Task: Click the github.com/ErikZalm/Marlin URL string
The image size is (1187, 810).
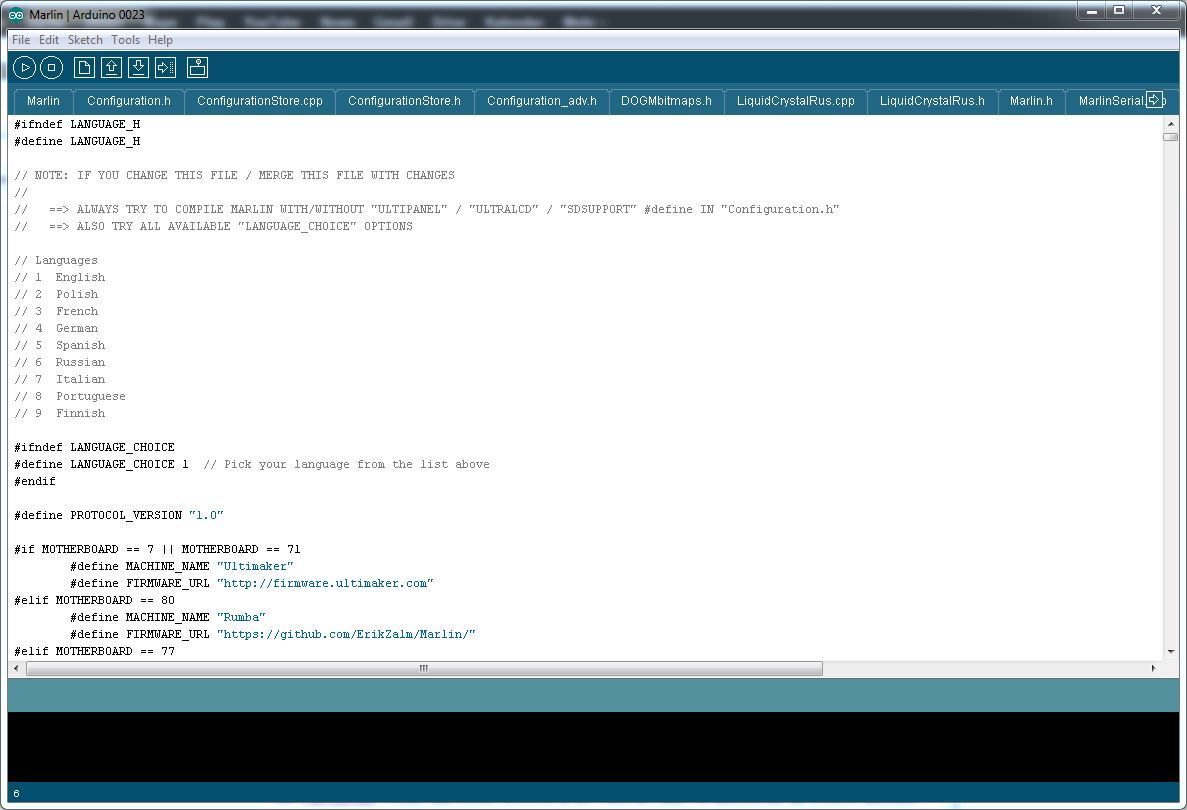Action: (346, 634)
